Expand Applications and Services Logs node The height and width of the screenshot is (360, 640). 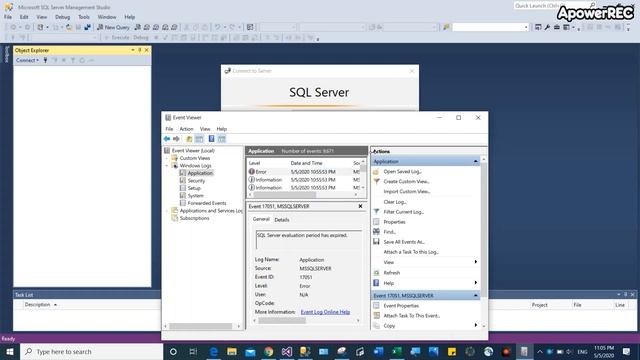tap(167, 211)
